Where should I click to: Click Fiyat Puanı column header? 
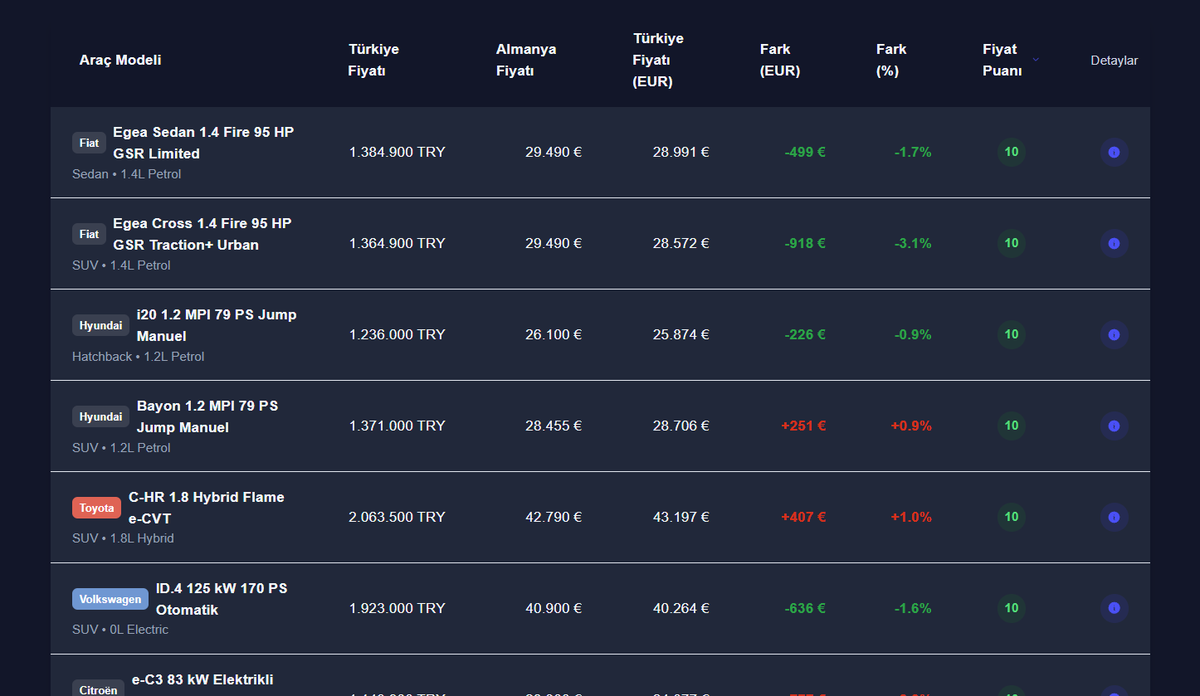point(1002,60)
